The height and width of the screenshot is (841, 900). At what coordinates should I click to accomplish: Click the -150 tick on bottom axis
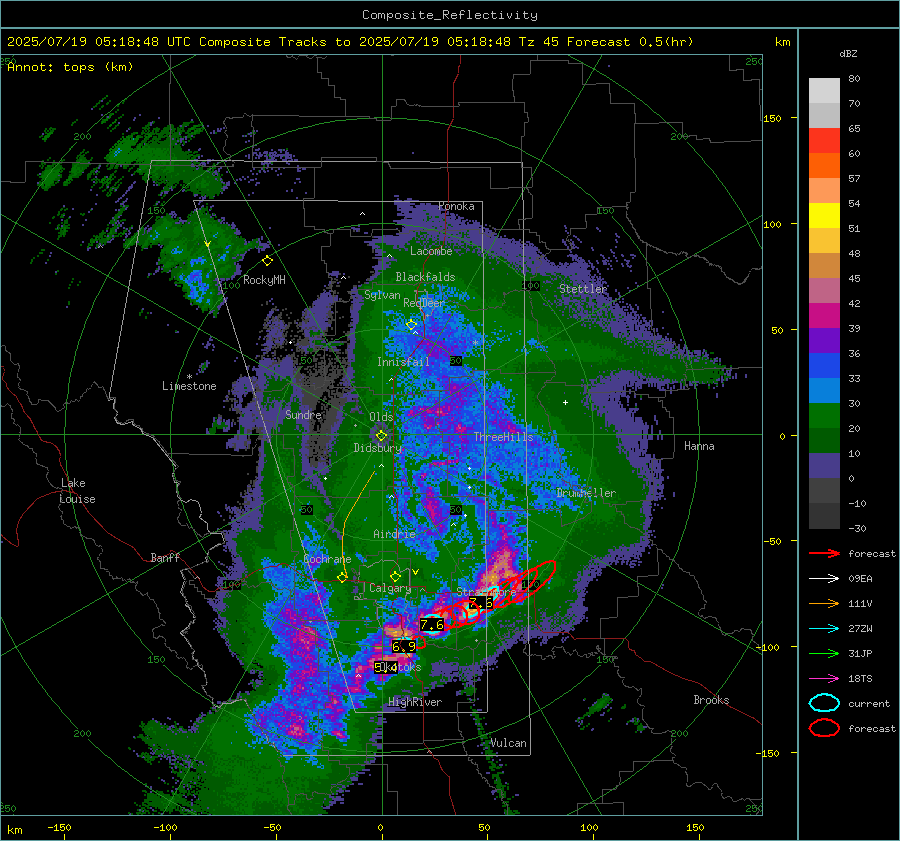(x=59, y=828)
